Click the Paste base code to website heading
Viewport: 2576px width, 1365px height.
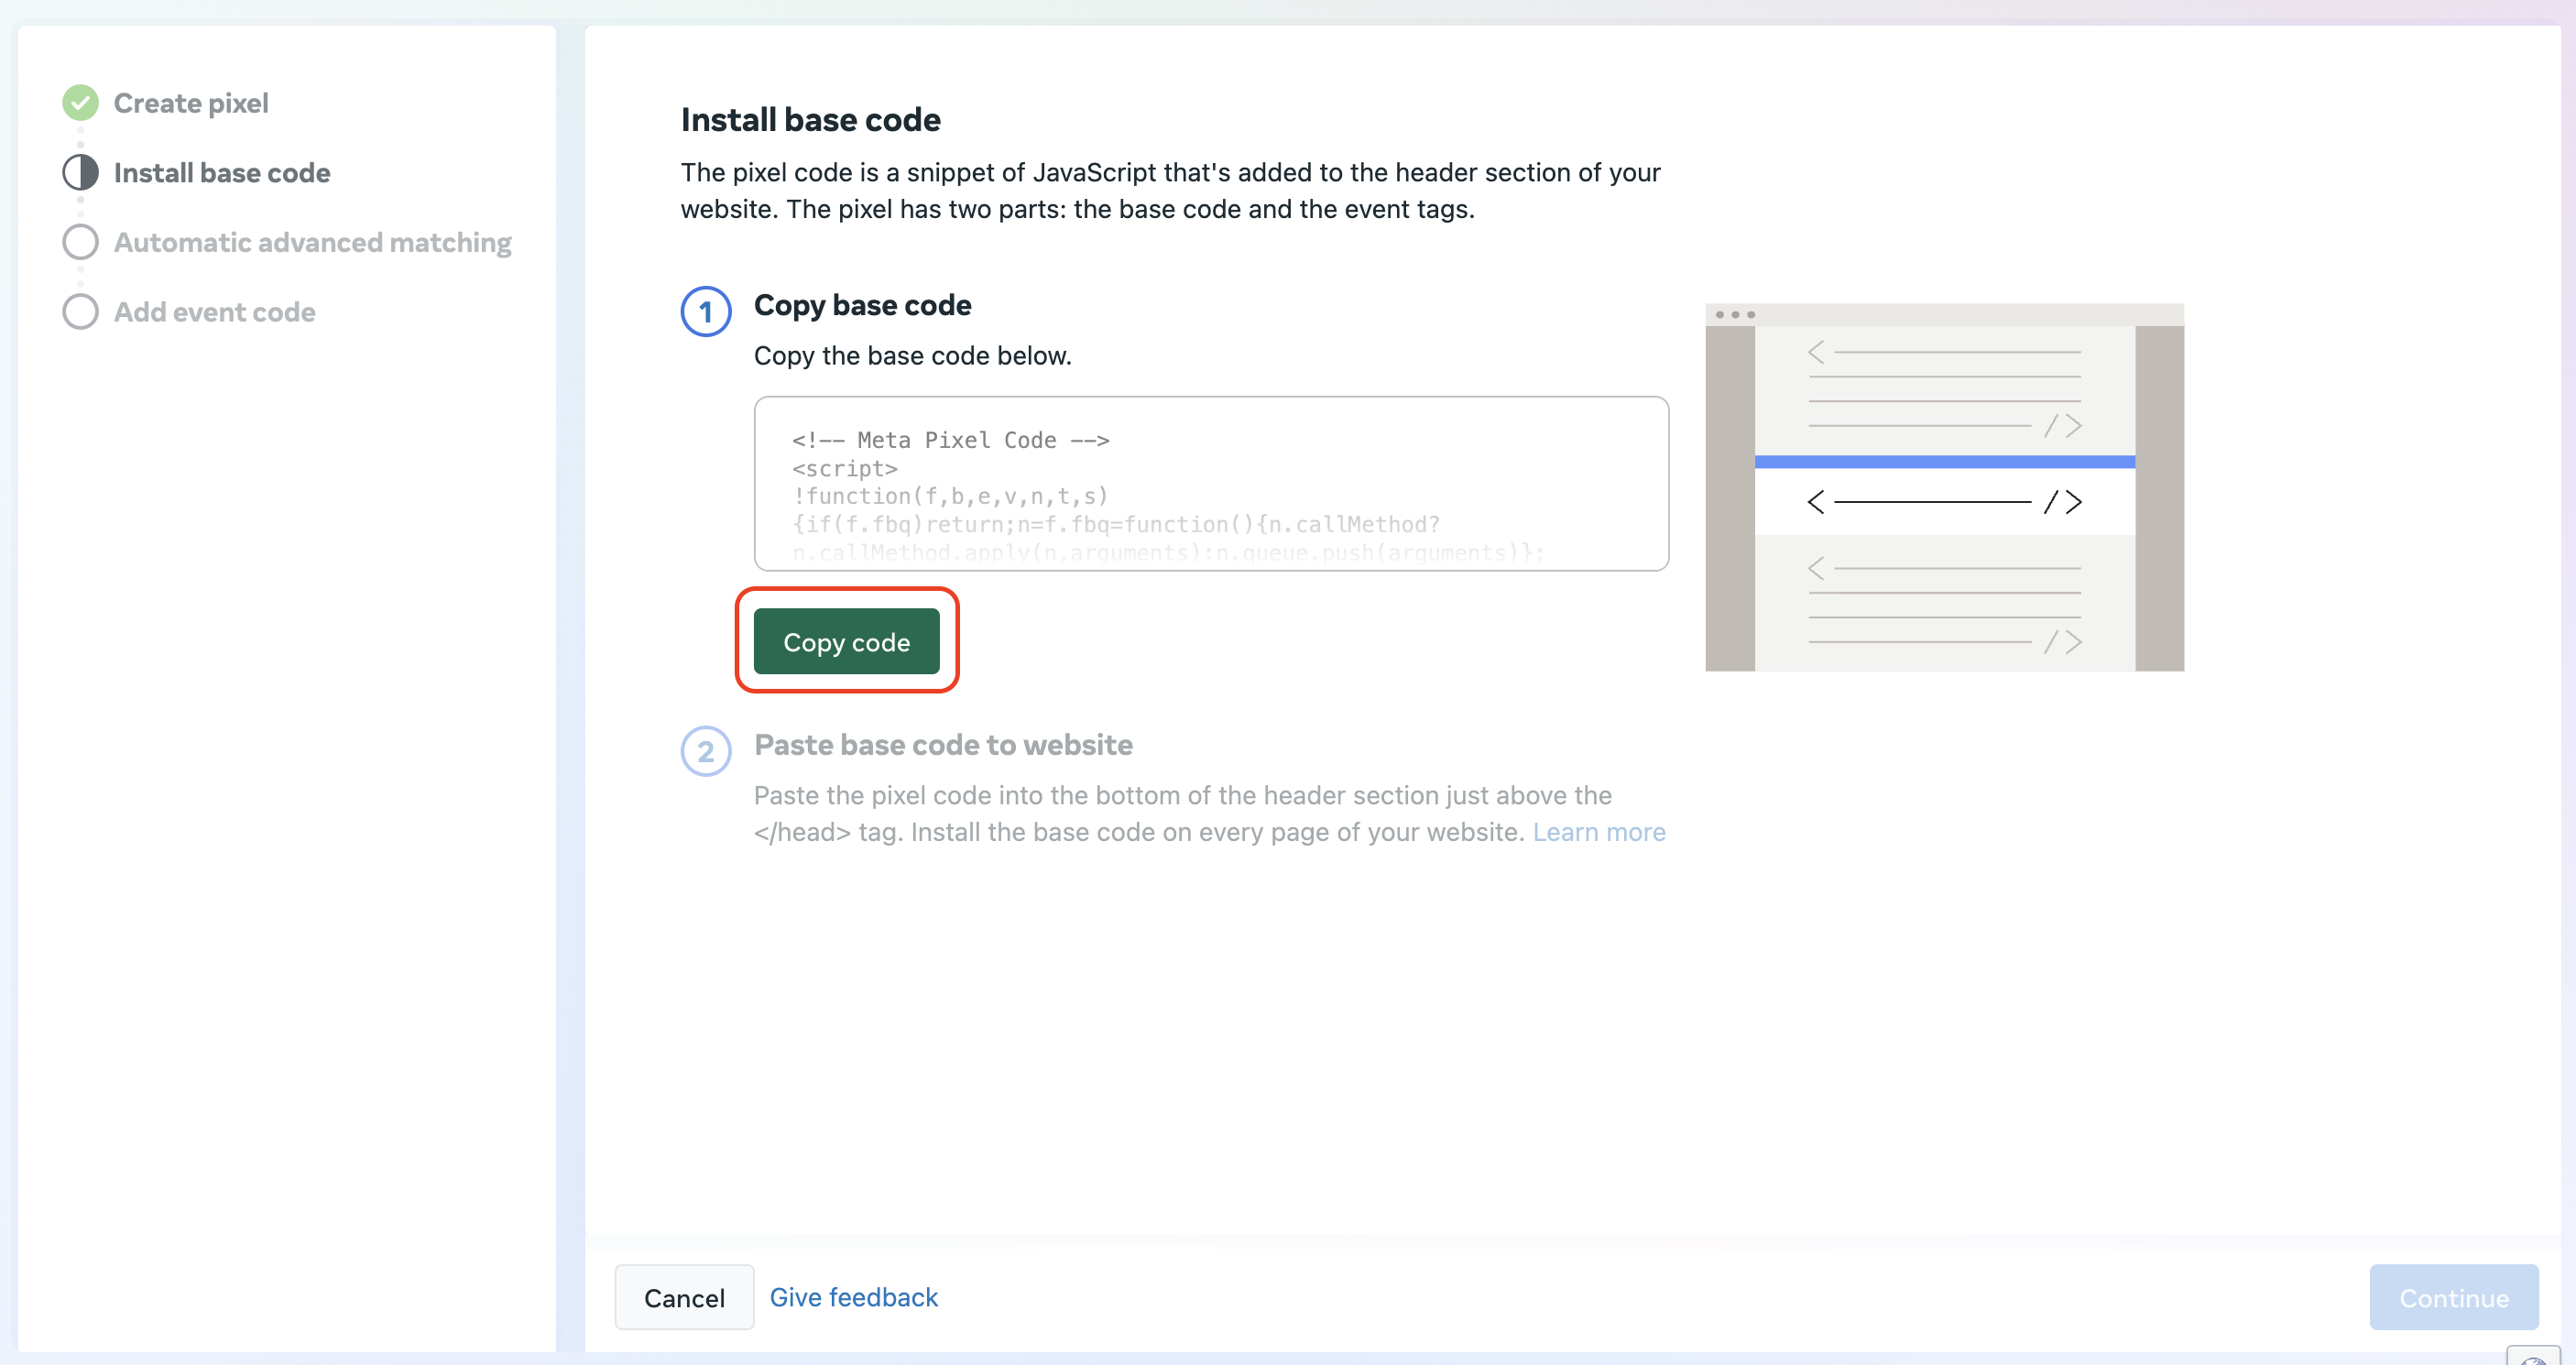click(943, 745)
